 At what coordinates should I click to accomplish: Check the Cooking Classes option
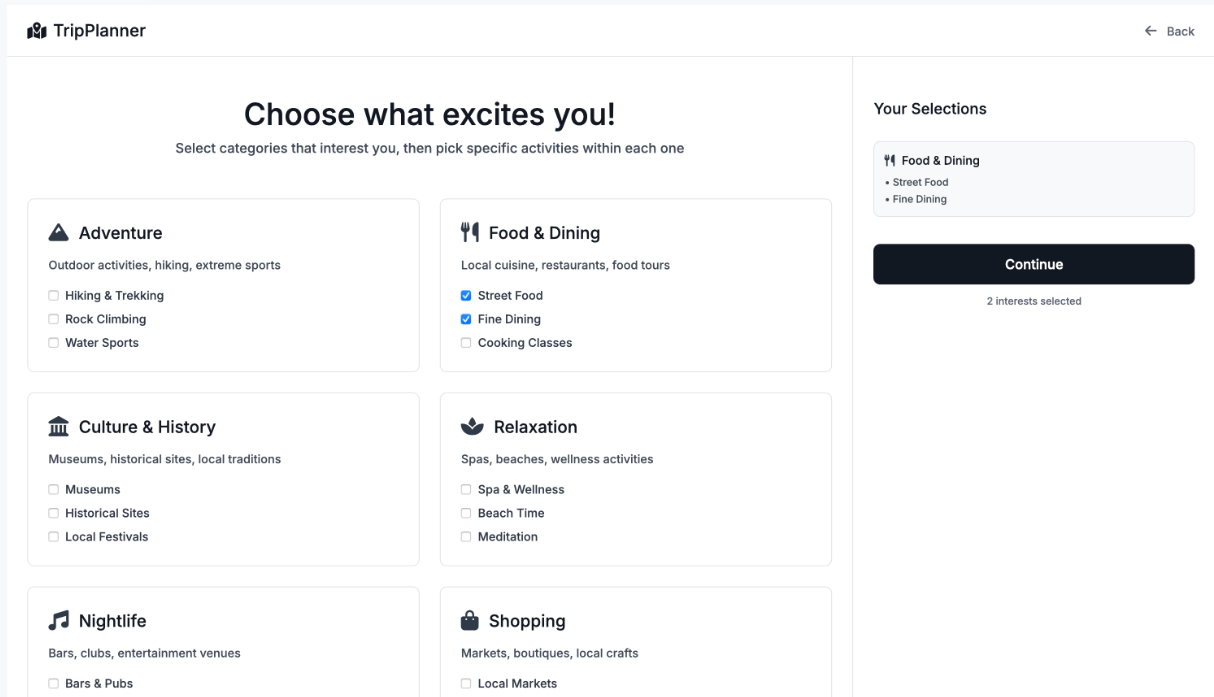point(466,343)
